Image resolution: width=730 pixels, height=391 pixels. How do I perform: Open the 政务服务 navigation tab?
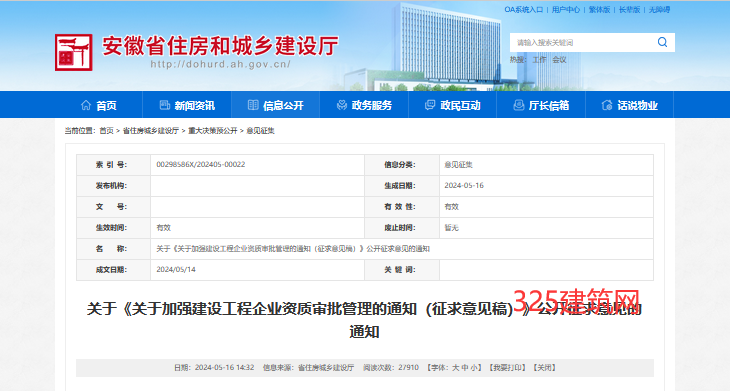click(364, 105)
